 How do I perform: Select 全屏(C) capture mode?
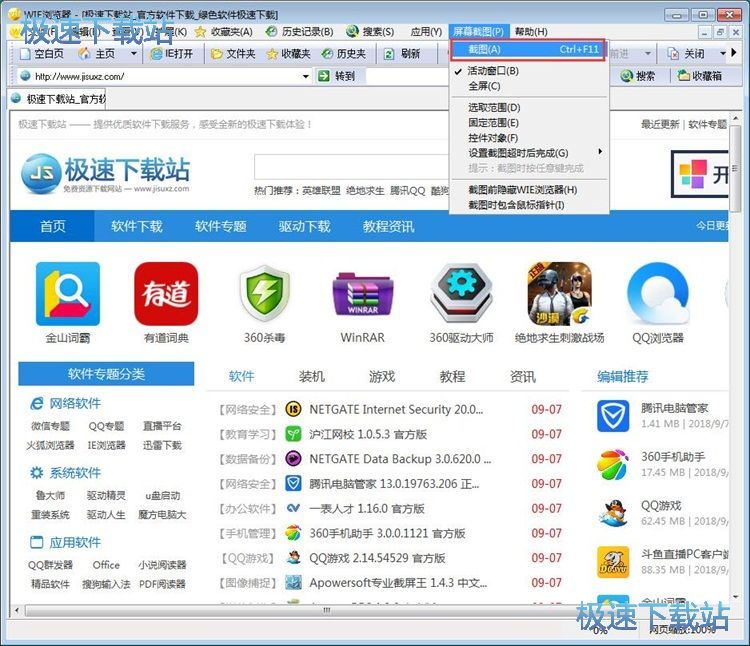coord(484,86)
